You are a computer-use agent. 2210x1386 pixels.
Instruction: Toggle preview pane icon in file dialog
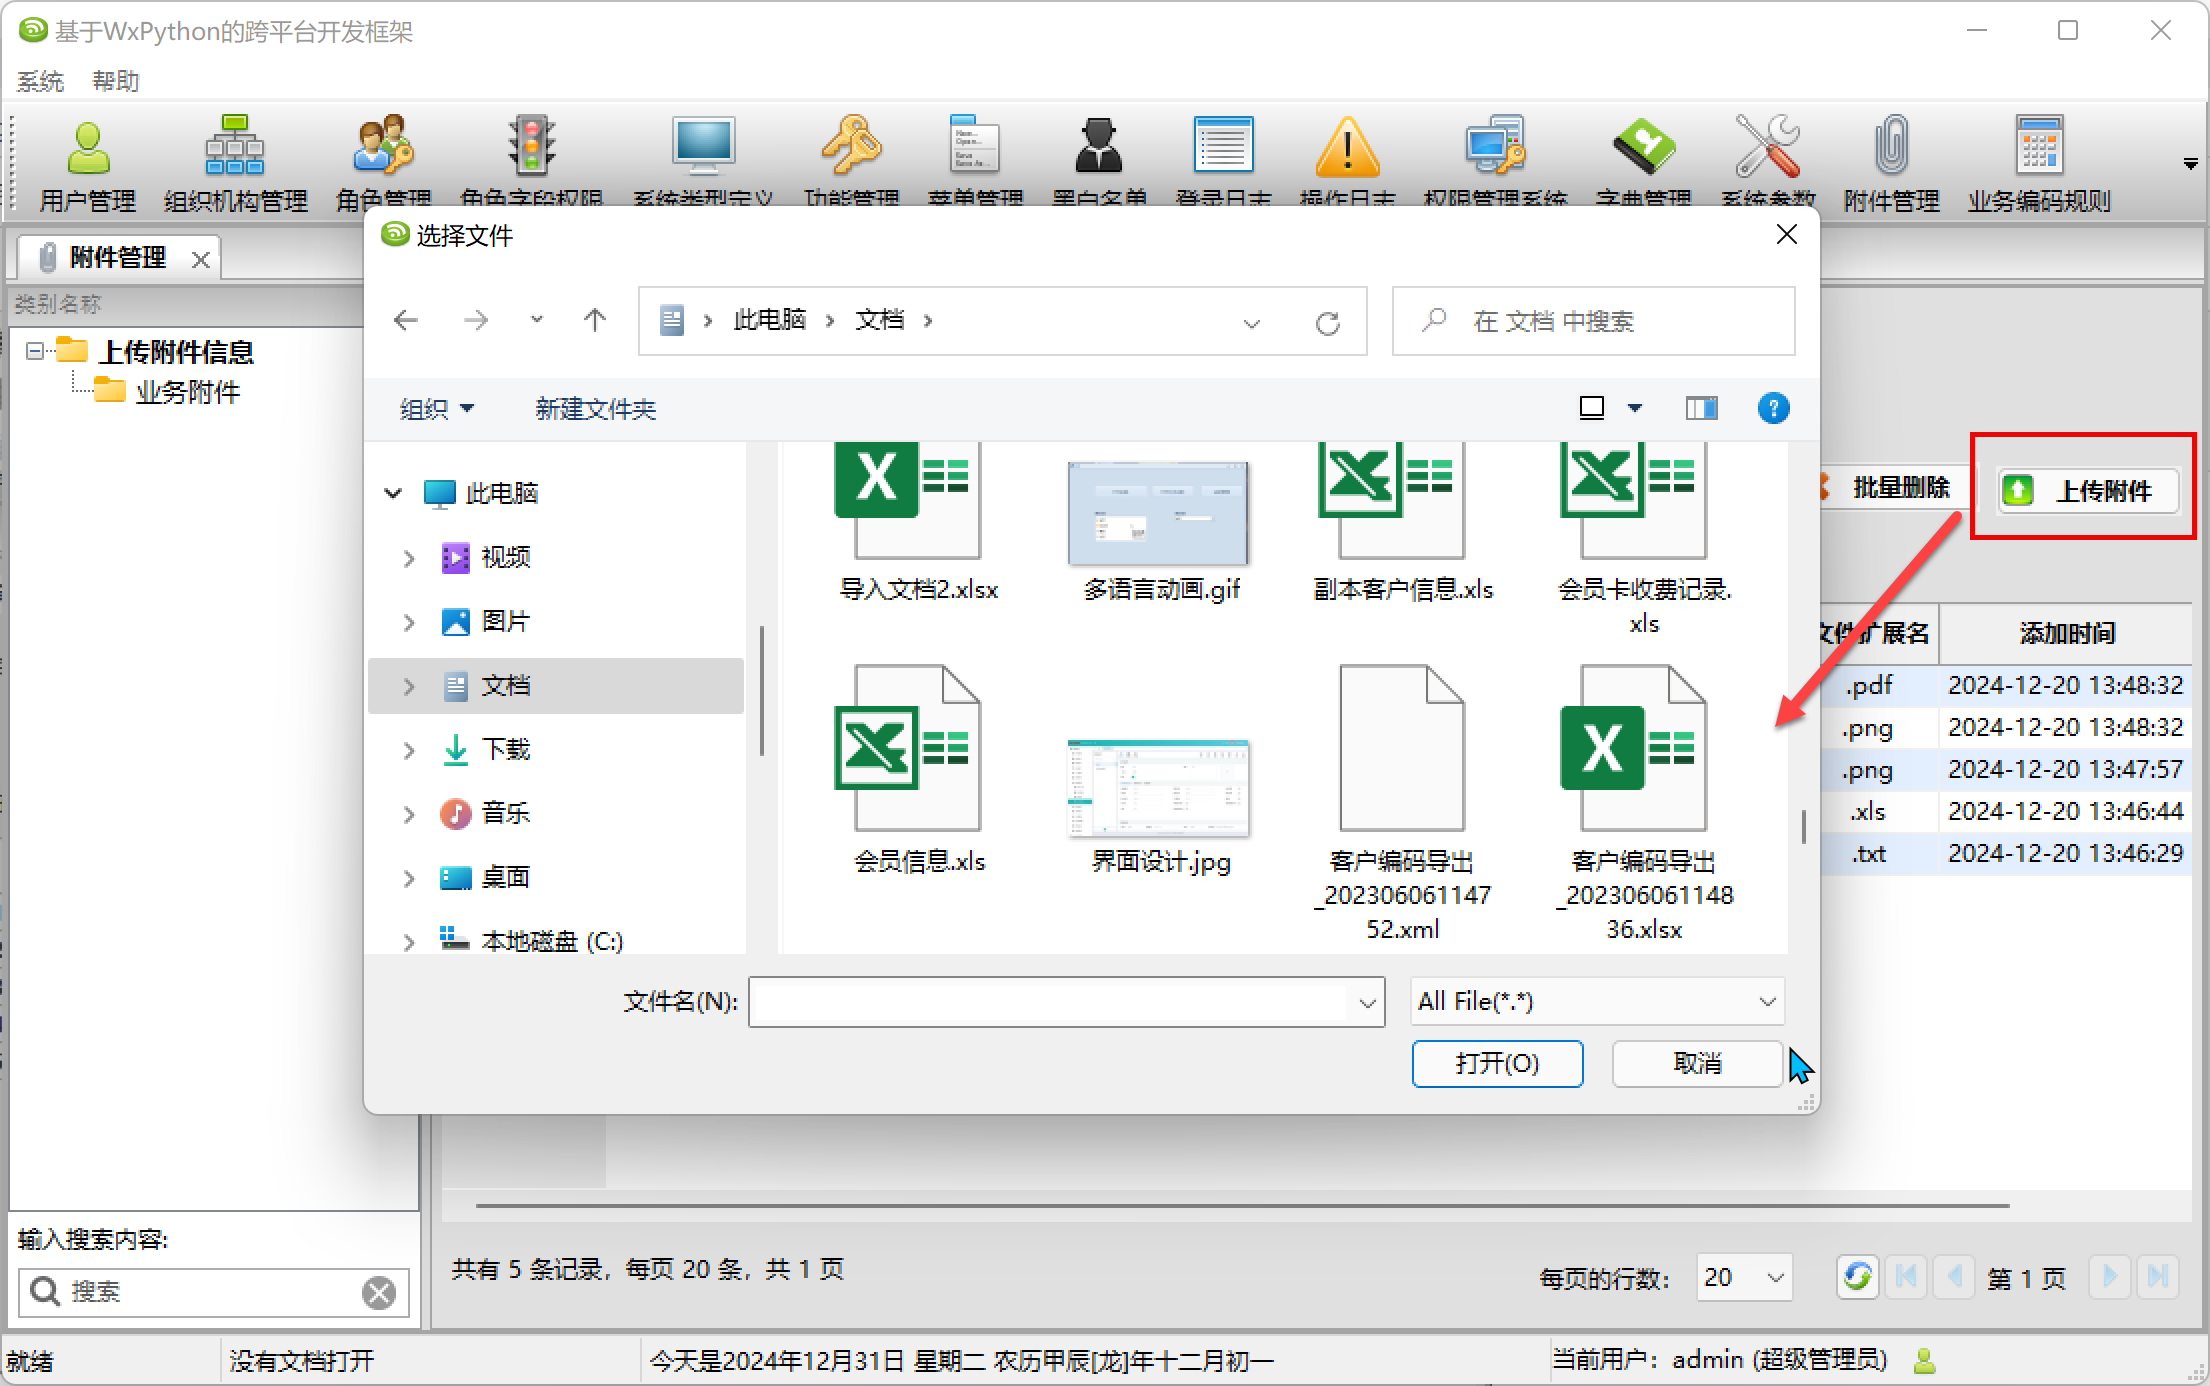coord(1700,408)
